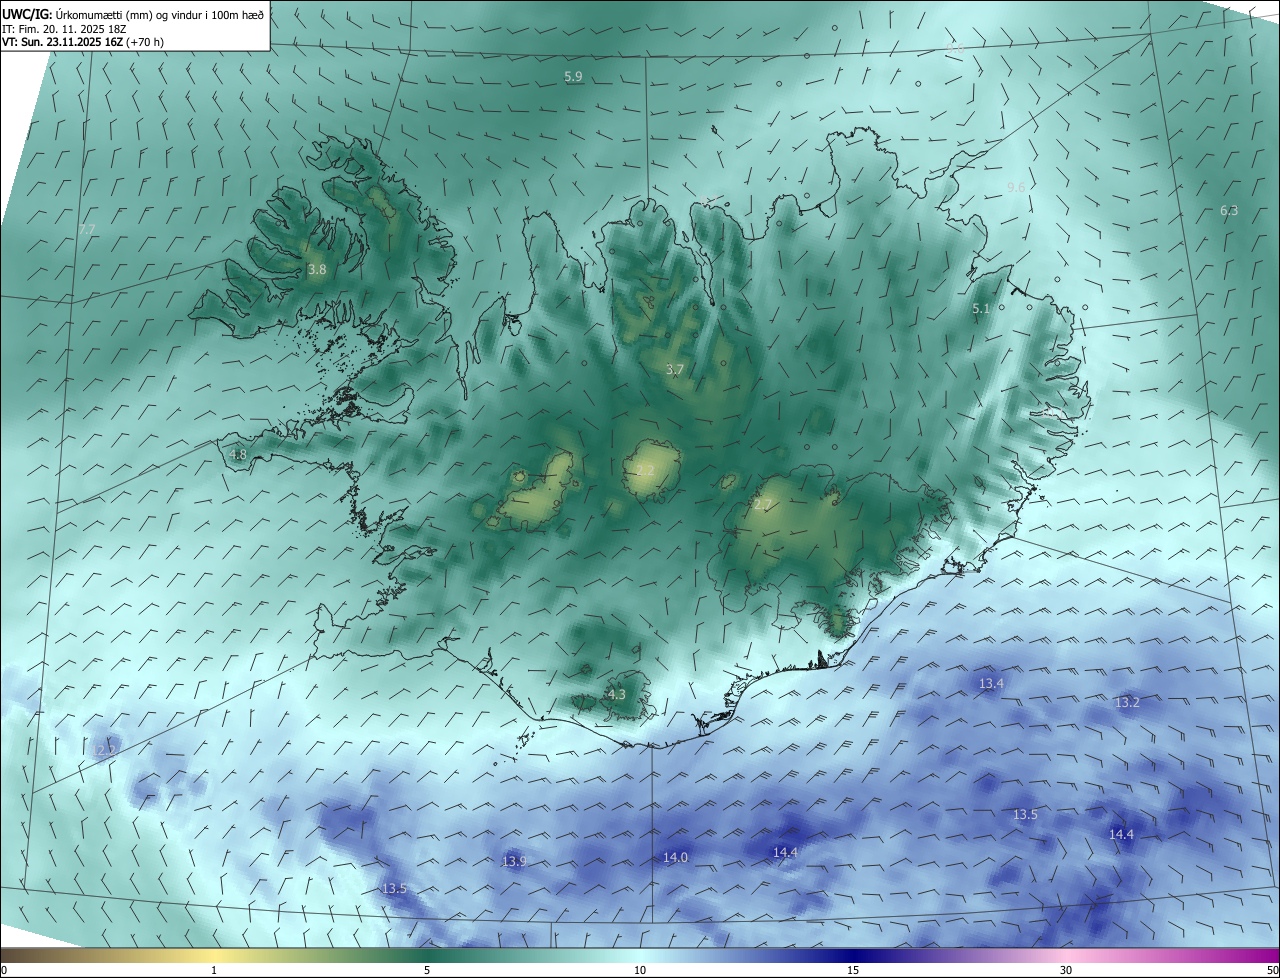Viewport: 1280px width, 978px height.
Task: Click the "13.2" value over the southeast sea
Action: (1127, 703)
